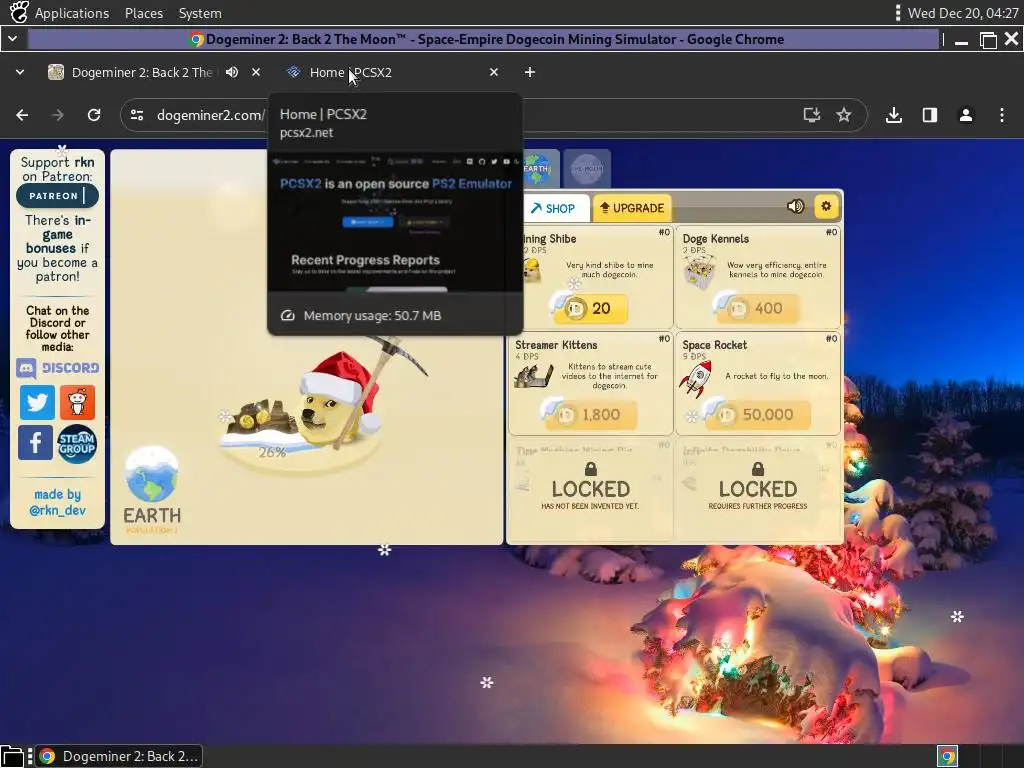Close the Dogeminer 2 tab
Image resolution: width=1024 pixels, height=768 pixels.
tap(256, 72)
